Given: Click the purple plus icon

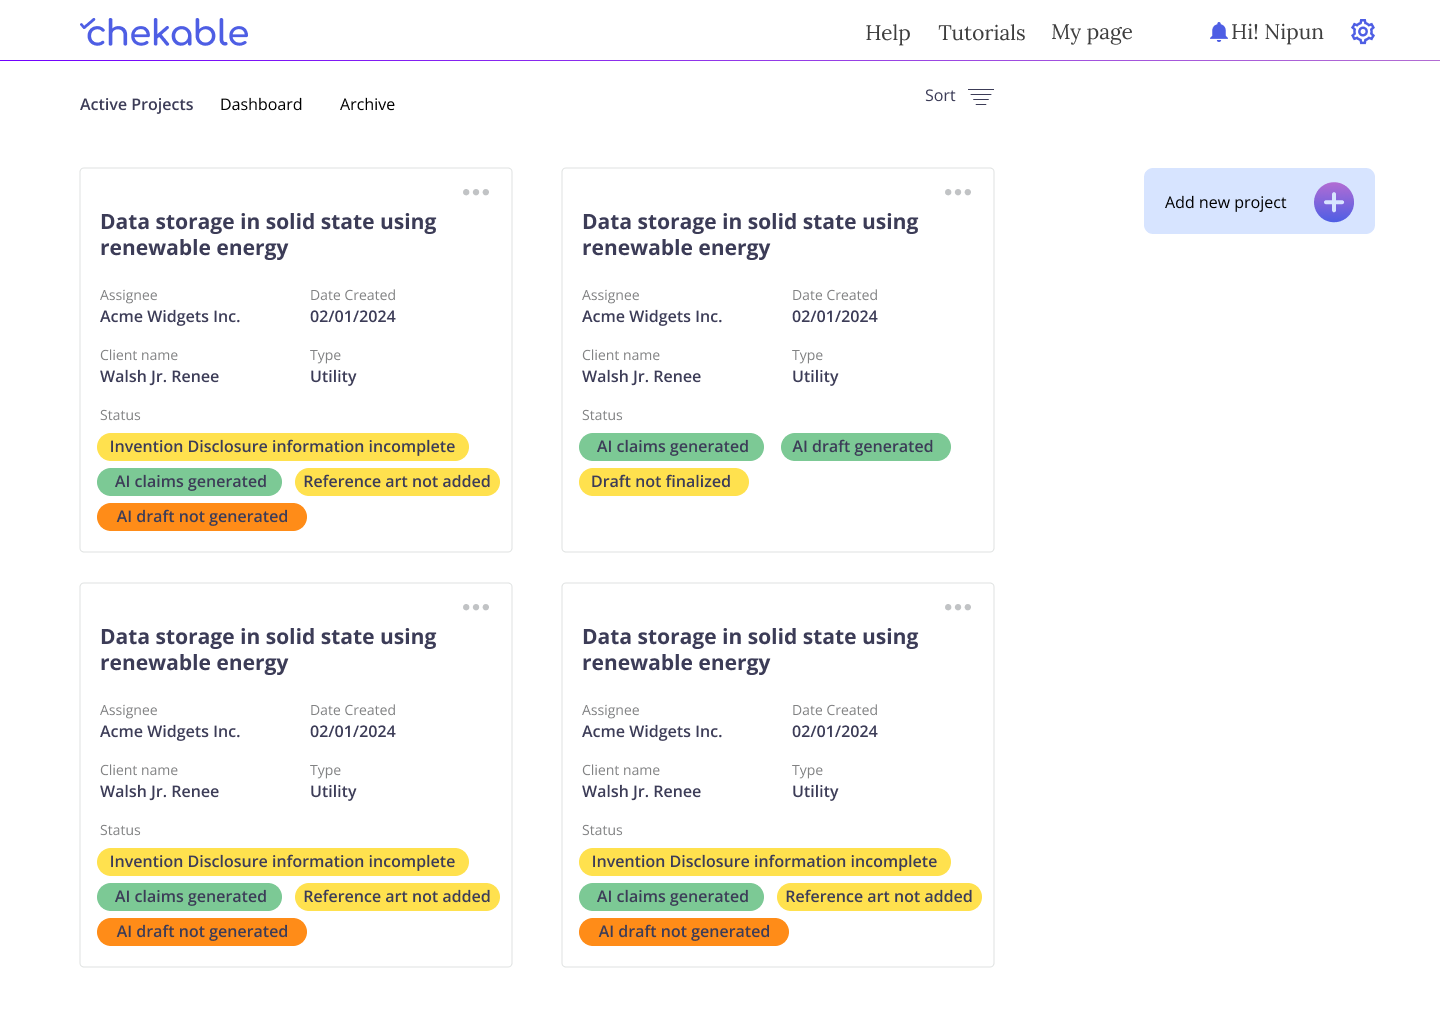Looking at the screenshot, I should pyautogui.click(x=1333, y=202).
